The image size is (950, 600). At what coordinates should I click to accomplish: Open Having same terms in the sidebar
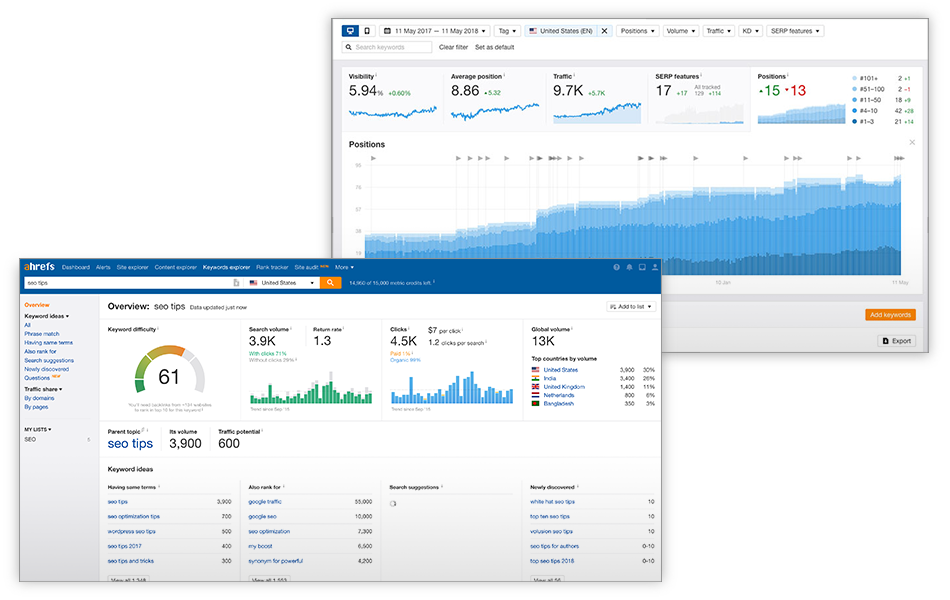(x=48, y=343)
